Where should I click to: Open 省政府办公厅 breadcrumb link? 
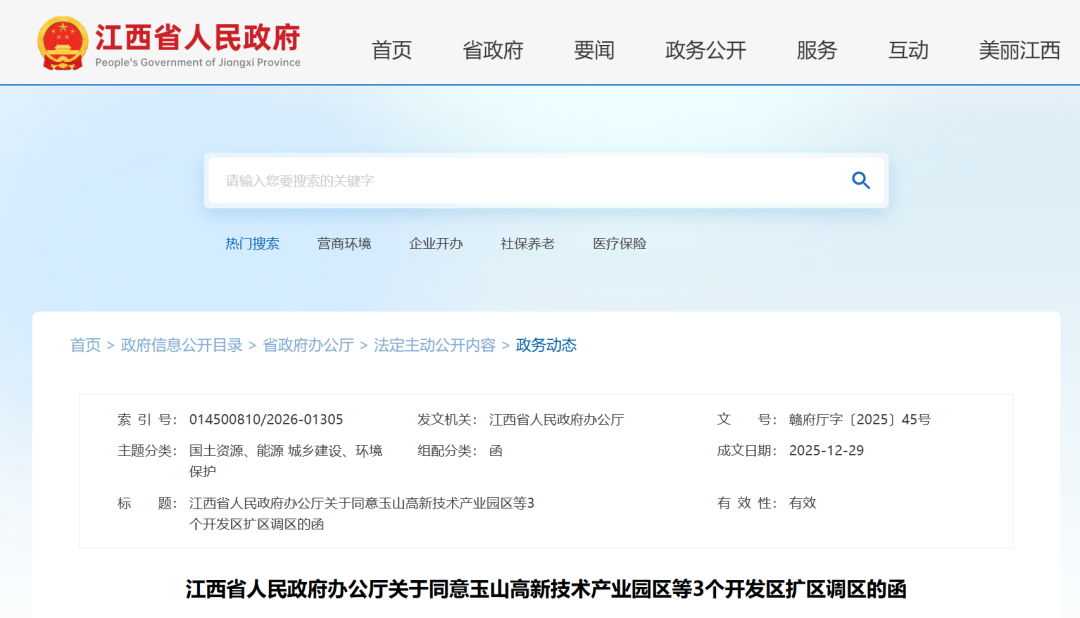tap(308, 345)
